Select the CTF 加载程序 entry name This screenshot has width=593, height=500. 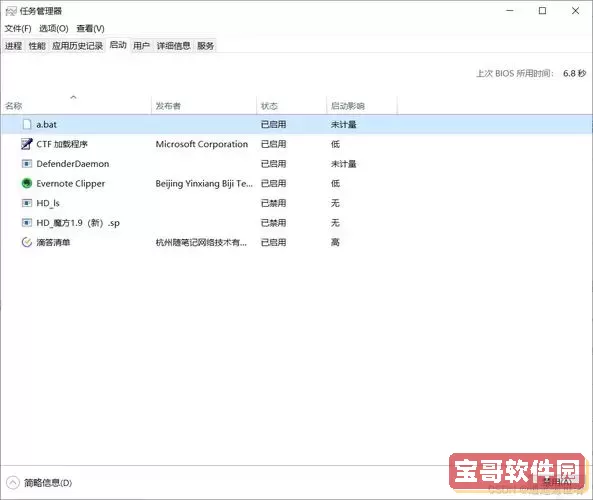(x=62, y=144)
